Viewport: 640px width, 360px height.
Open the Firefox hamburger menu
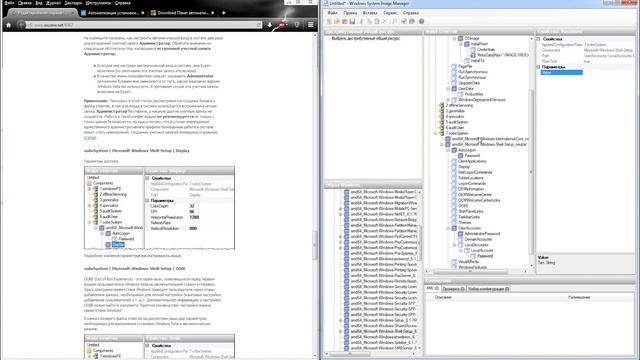point(311,25)
